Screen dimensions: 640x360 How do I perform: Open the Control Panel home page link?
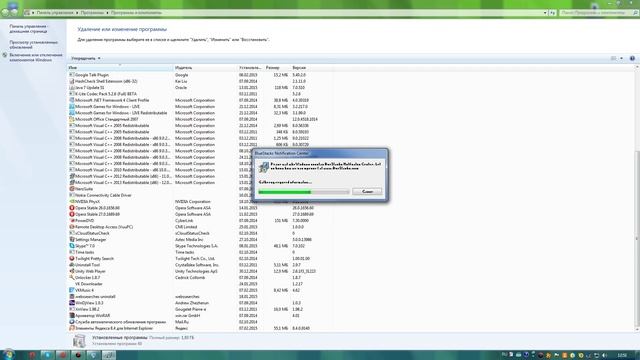point(29,29)
